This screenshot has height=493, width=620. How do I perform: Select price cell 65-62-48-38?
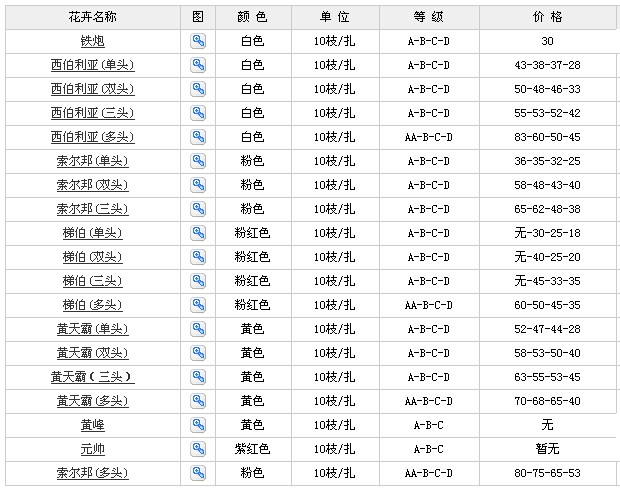[547, 209]
